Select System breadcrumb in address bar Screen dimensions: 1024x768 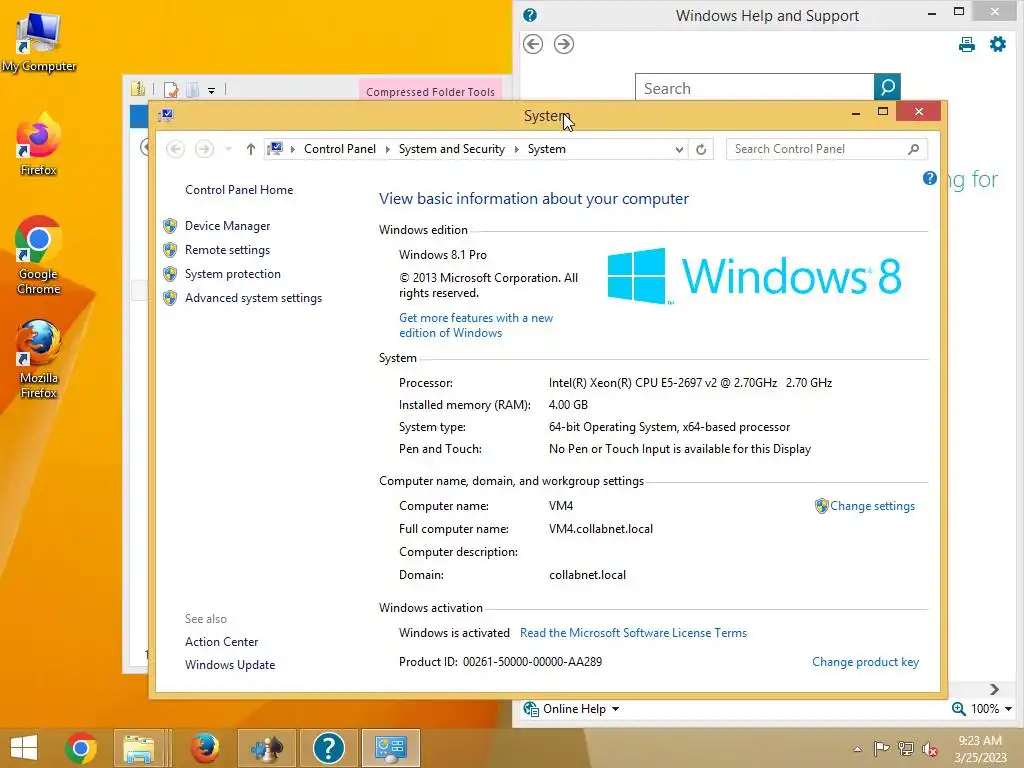click(547, 149)
